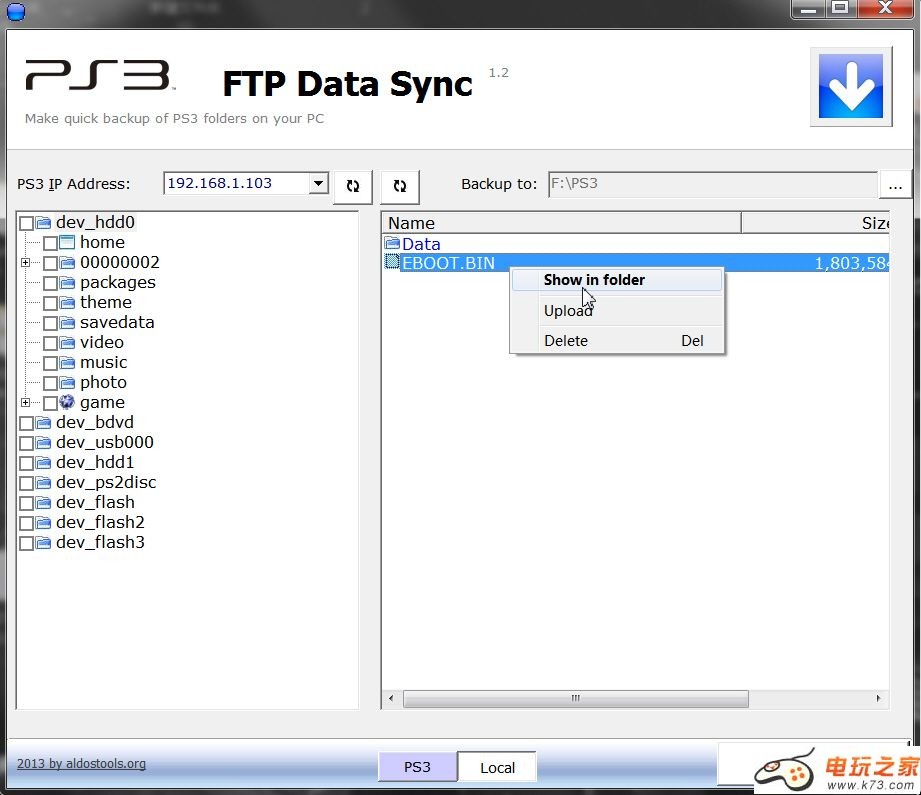
Task: Click the browse button for backup path
Action: click(x=895, y=185)
